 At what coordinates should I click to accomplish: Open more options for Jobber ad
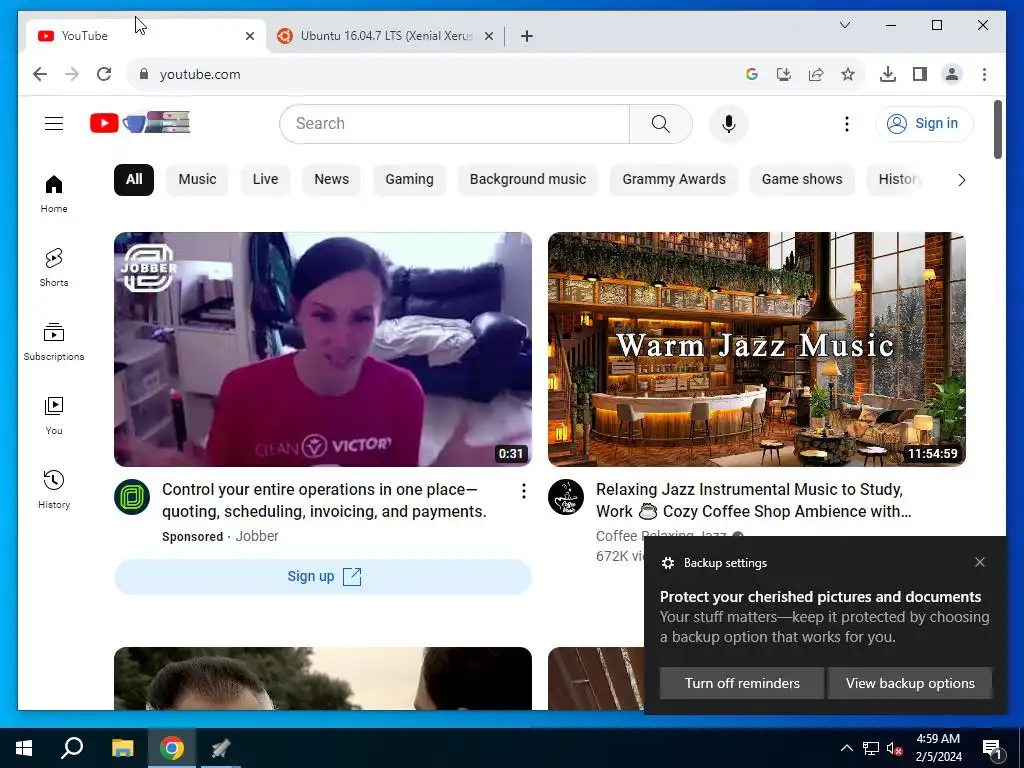coord(524,491)
